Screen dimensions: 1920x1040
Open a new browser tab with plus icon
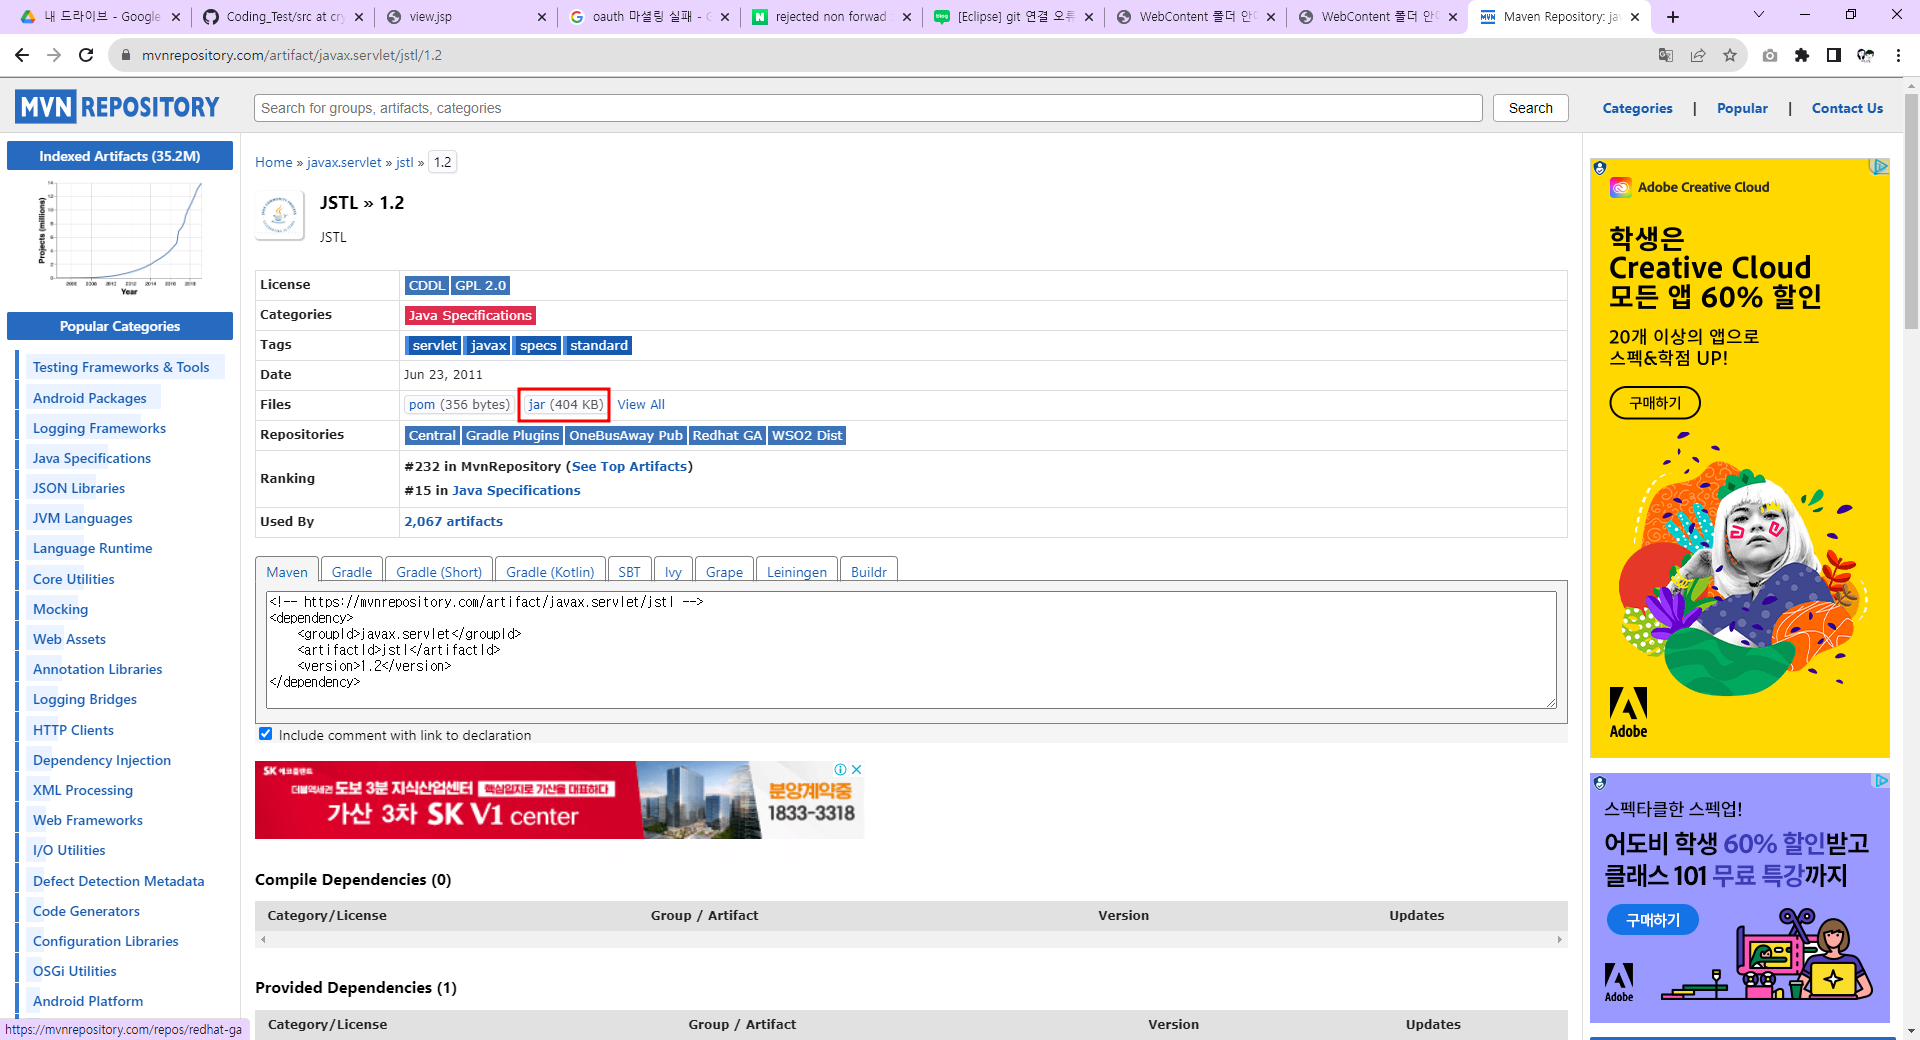pyautogui.click(x=1673, y=17)
